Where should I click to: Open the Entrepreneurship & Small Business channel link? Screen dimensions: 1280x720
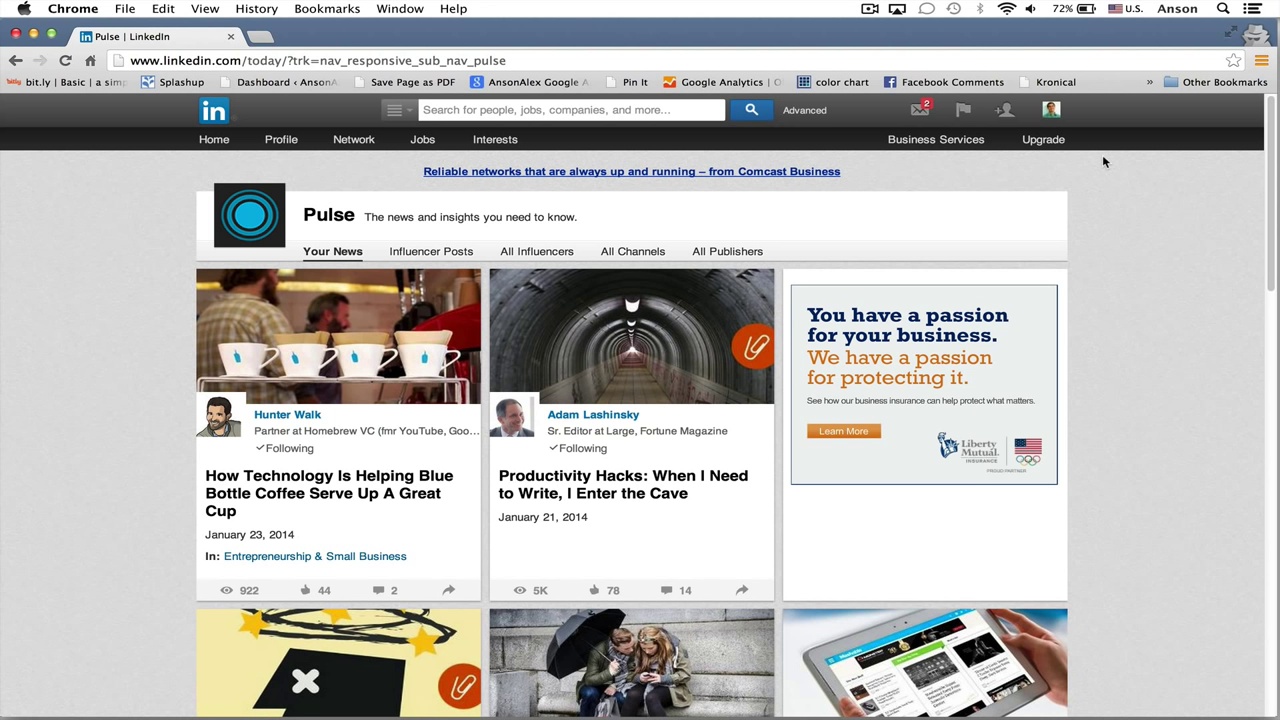[x=315, y=556]
